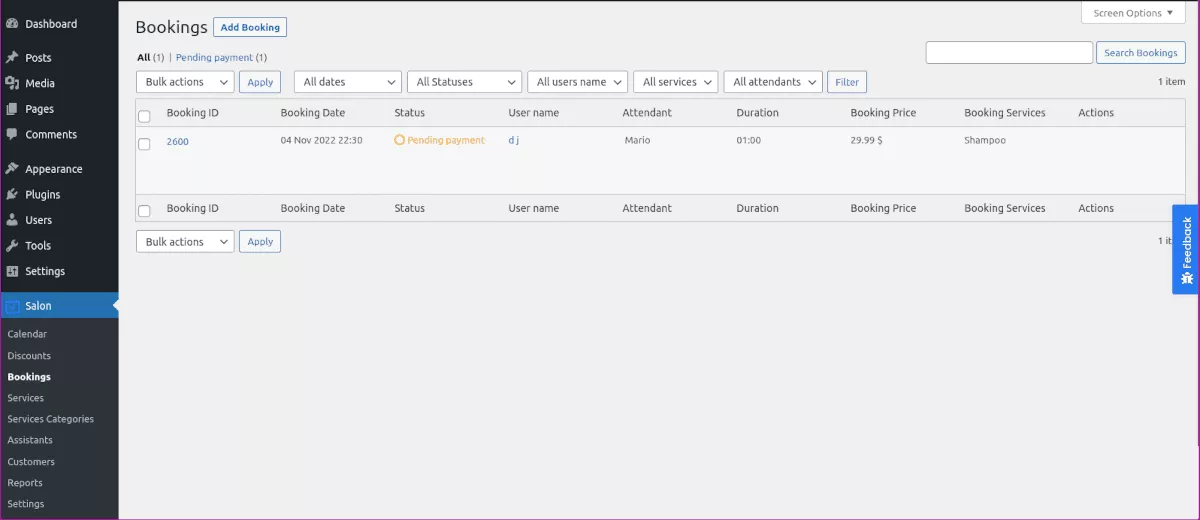Click the Salon menu icon
This screenshot has height=520, width=1200.
[x=12, y=306]
